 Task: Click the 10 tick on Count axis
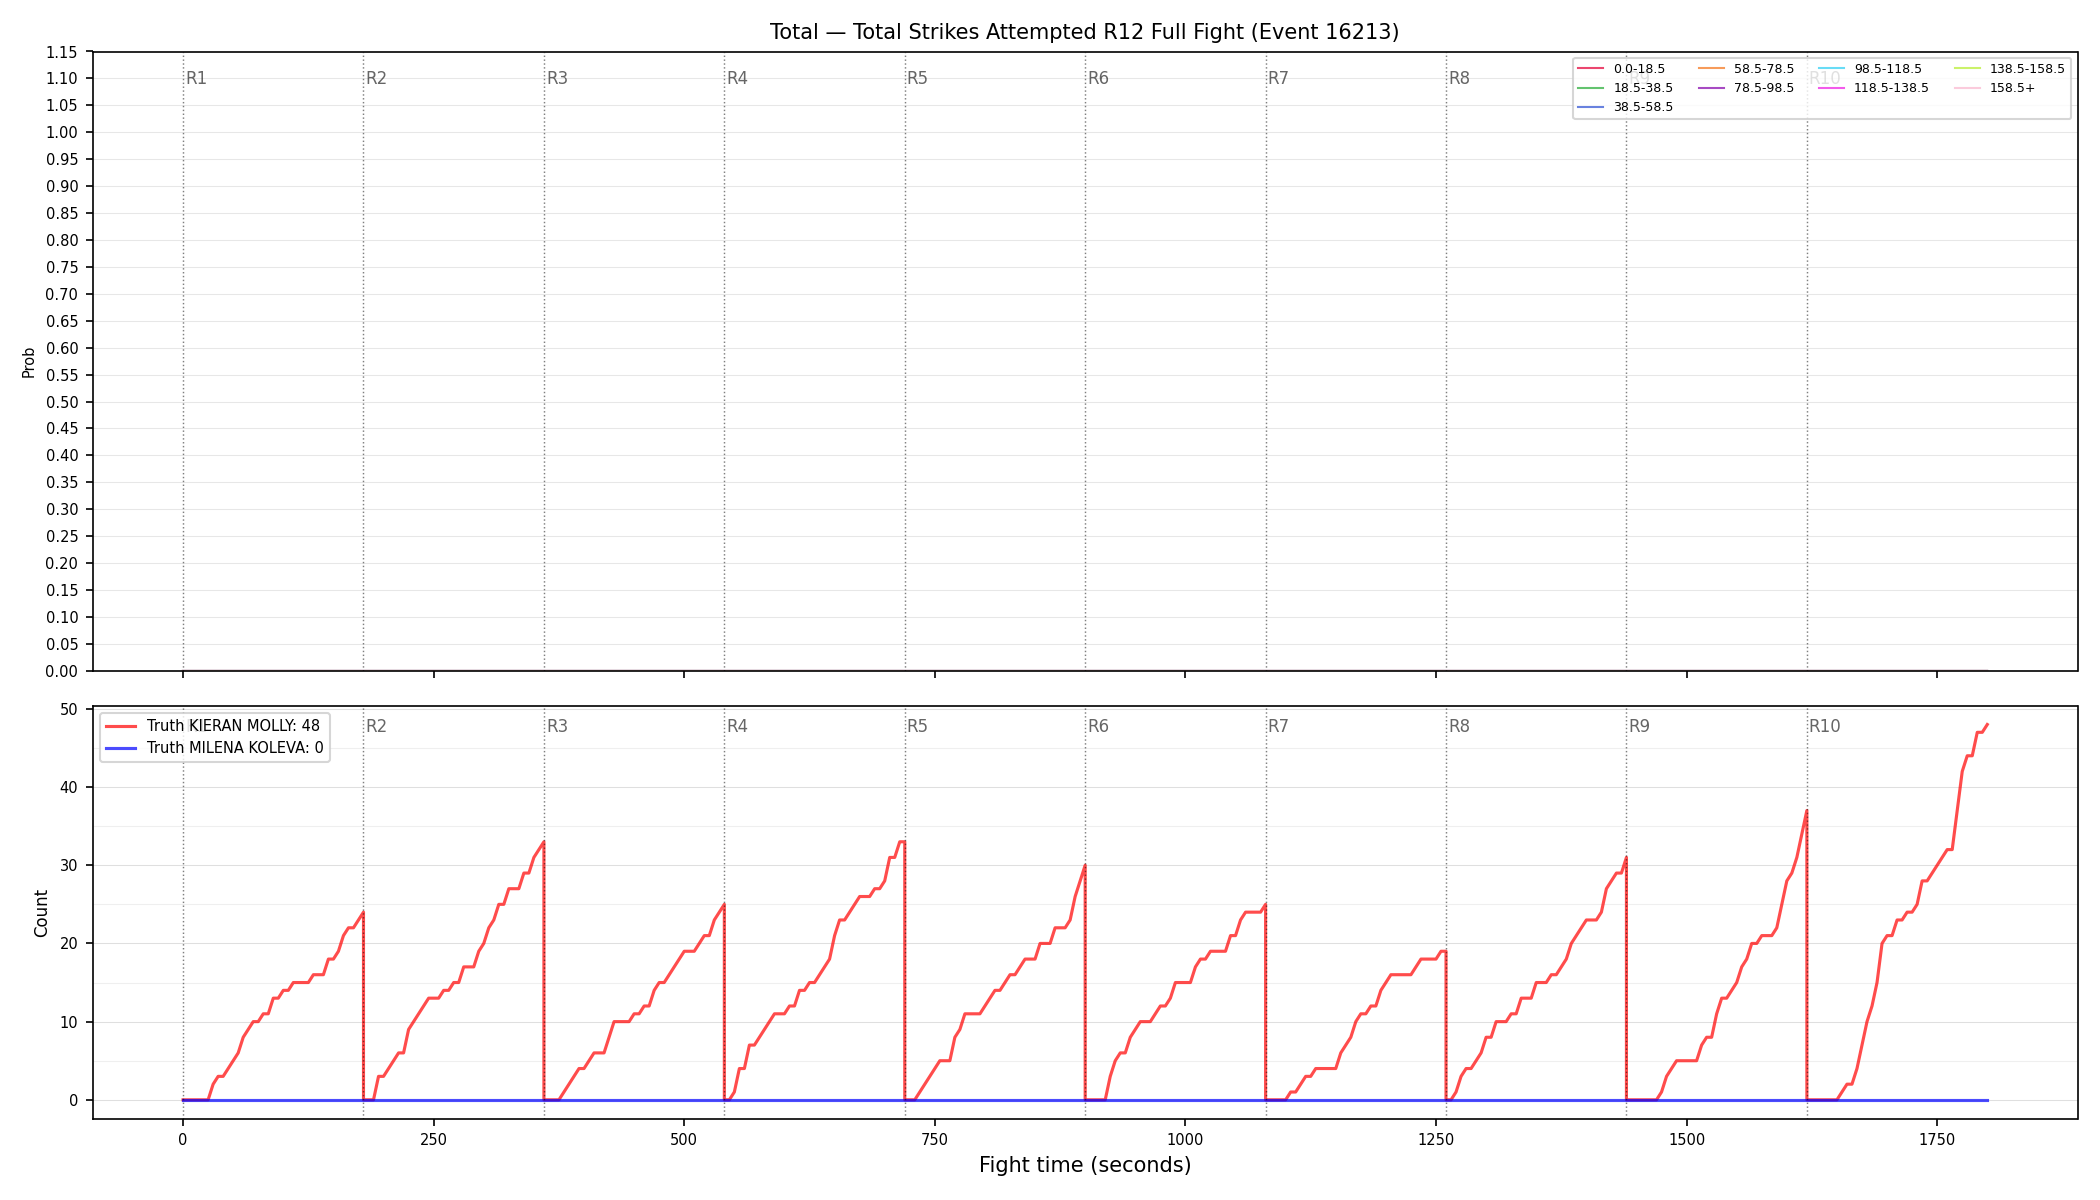[69, 1022]
